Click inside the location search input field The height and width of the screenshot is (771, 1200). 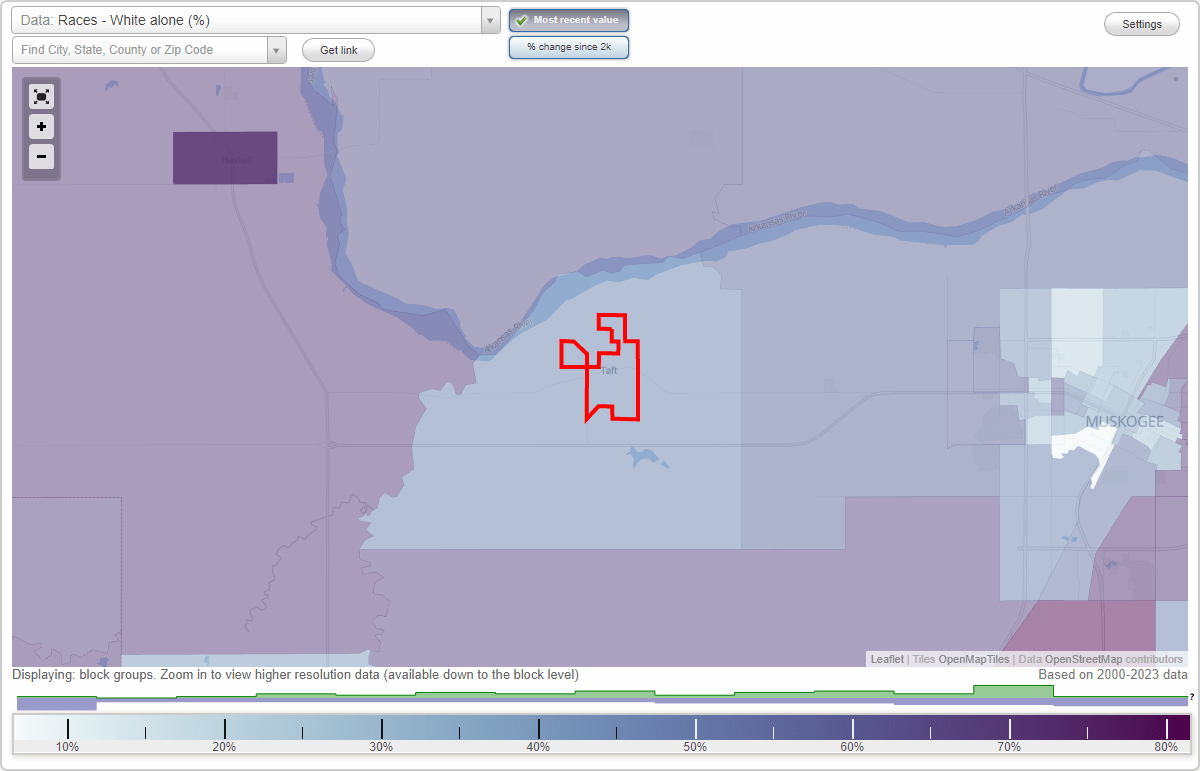point(140,49)
